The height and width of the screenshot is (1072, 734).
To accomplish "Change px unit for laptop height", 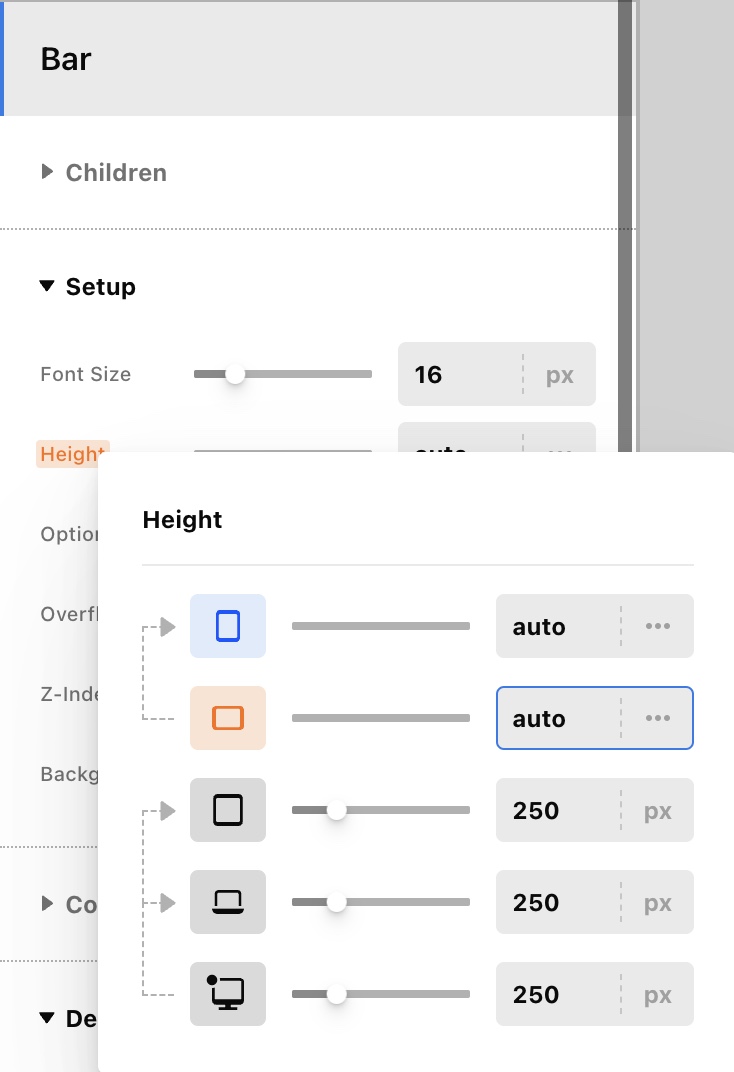I will 657,903.
